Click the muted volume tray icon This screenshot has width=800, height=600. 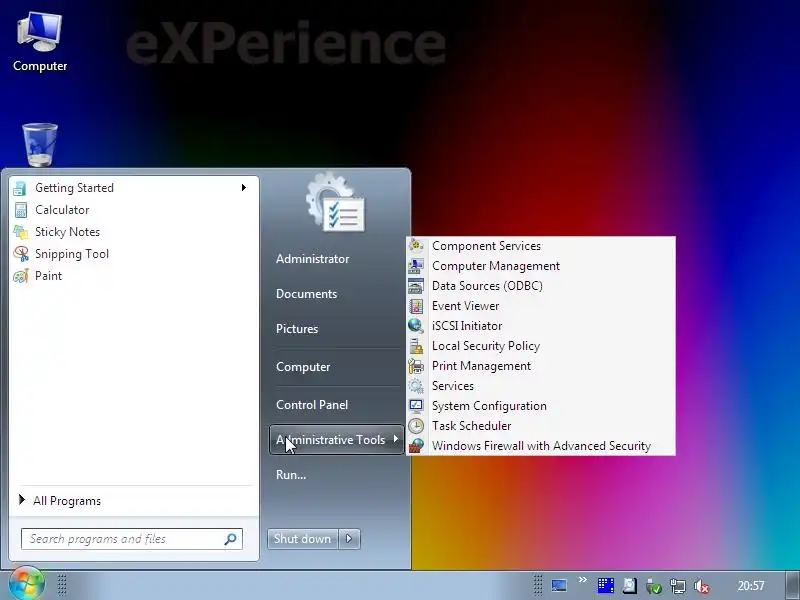(702, 586)
